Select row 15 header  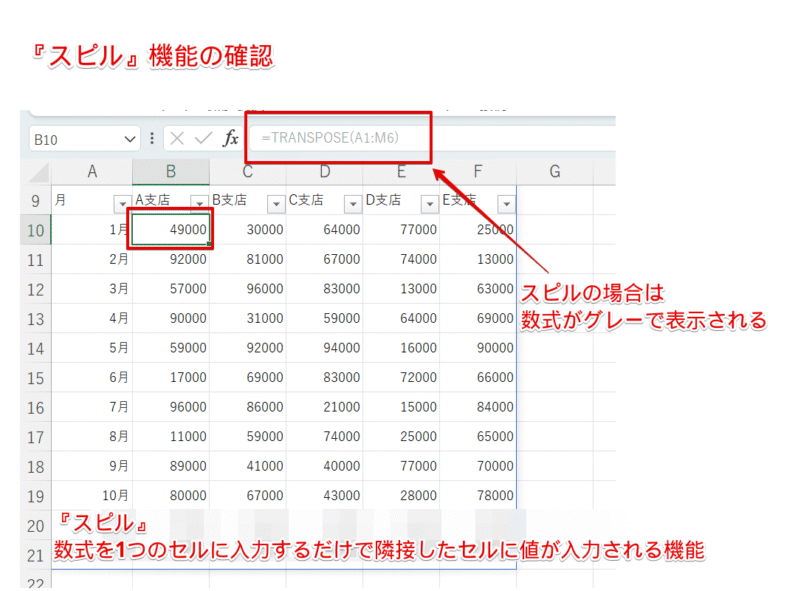tap(35, 378)
